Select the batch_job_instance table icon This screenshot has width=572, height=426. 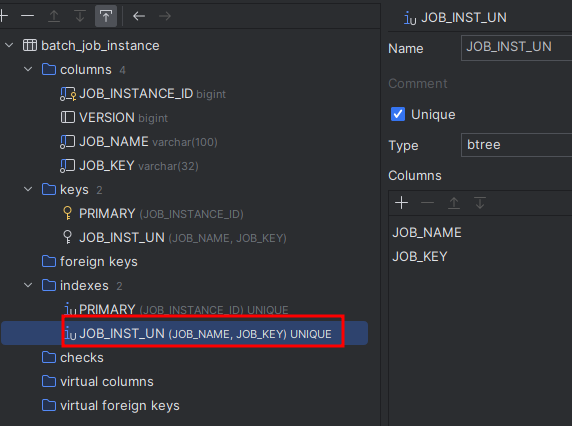30,46
